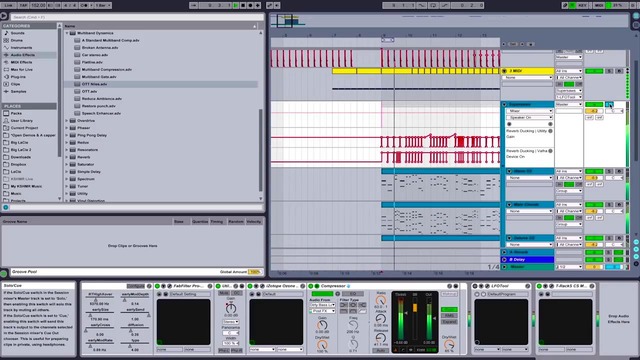This screenshot has width=640, height=360.
Task: Open Packs under Places
Action: pyautogui.click(x=16, y=113)
